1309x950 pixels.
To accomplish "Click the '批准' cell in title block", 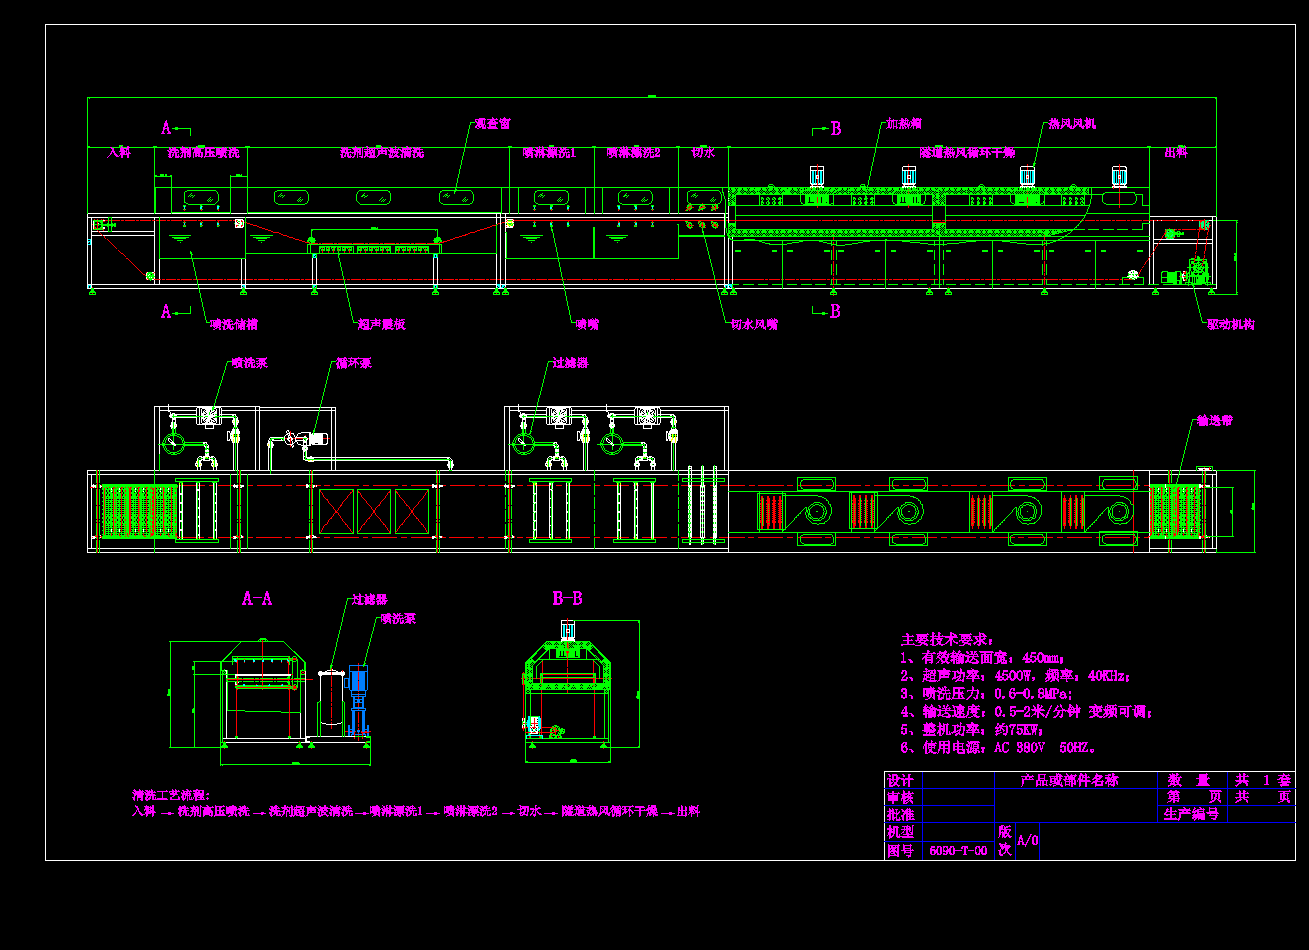I will coord(901,814).
